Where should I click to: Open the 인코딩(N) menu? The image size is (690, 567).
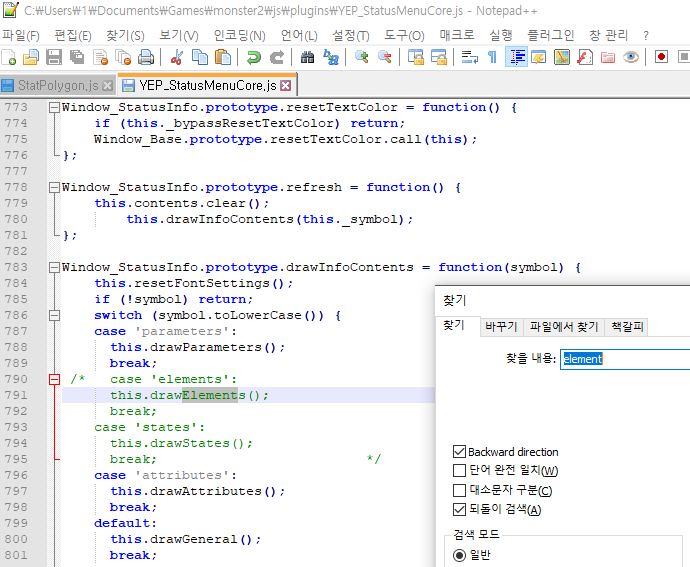239,35
